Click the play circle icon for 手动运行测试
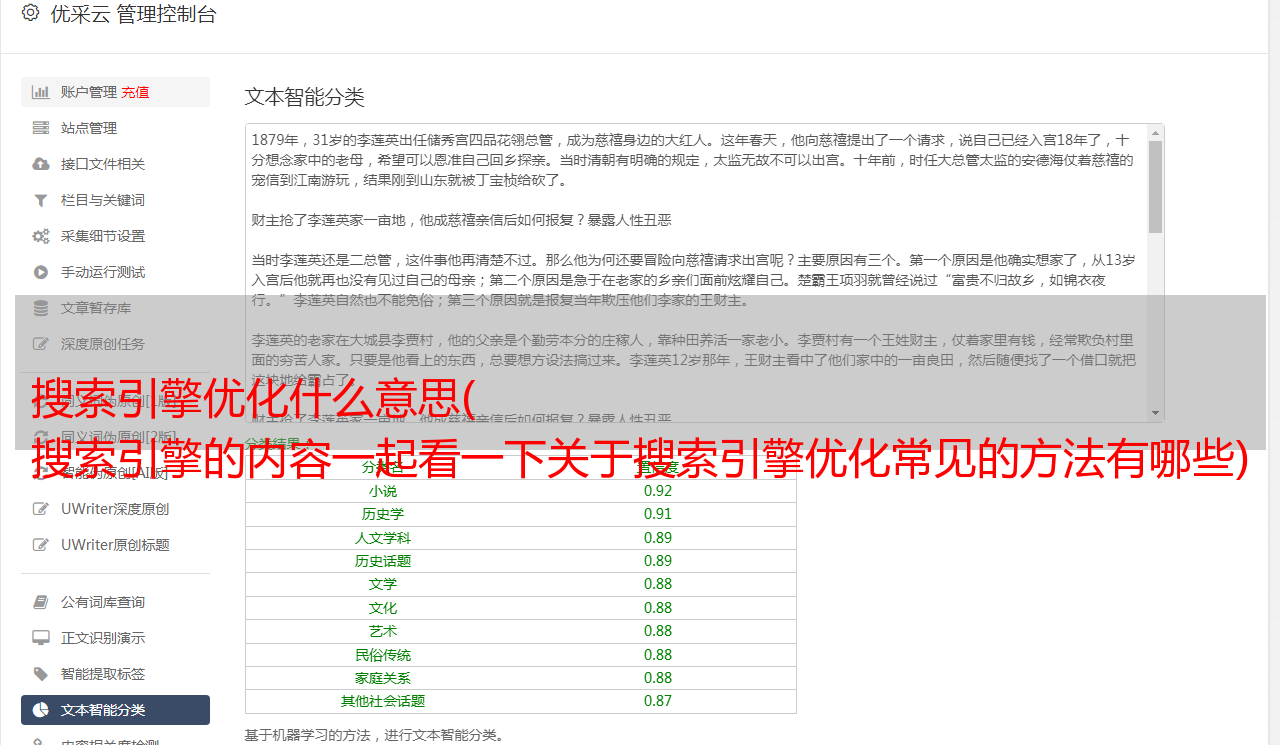1280x745 pixels. (x=41, y=272)
